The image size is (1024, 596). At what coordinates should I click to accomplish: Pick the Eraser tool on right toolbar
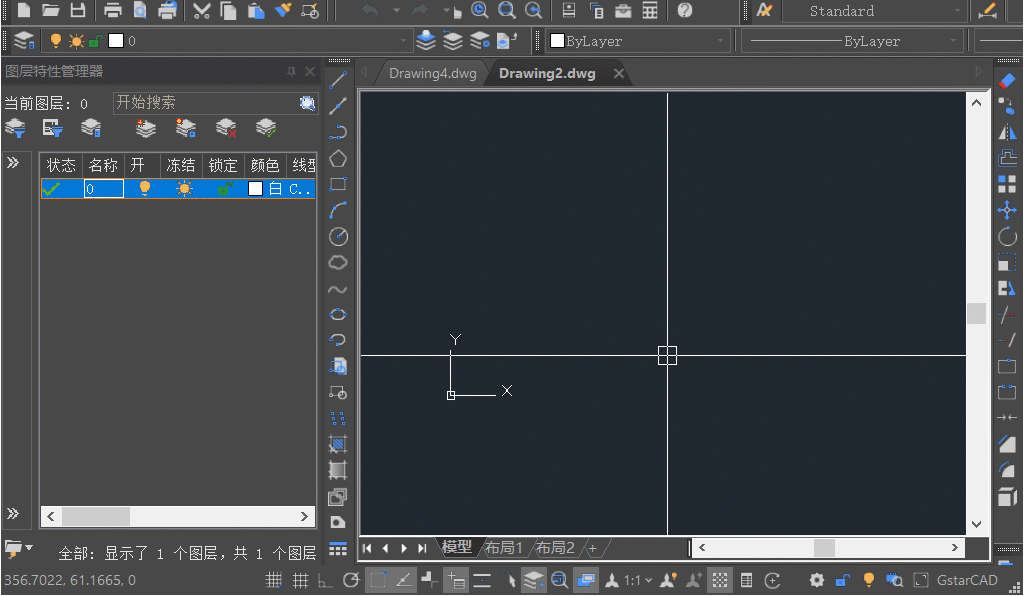(1007, 80)
